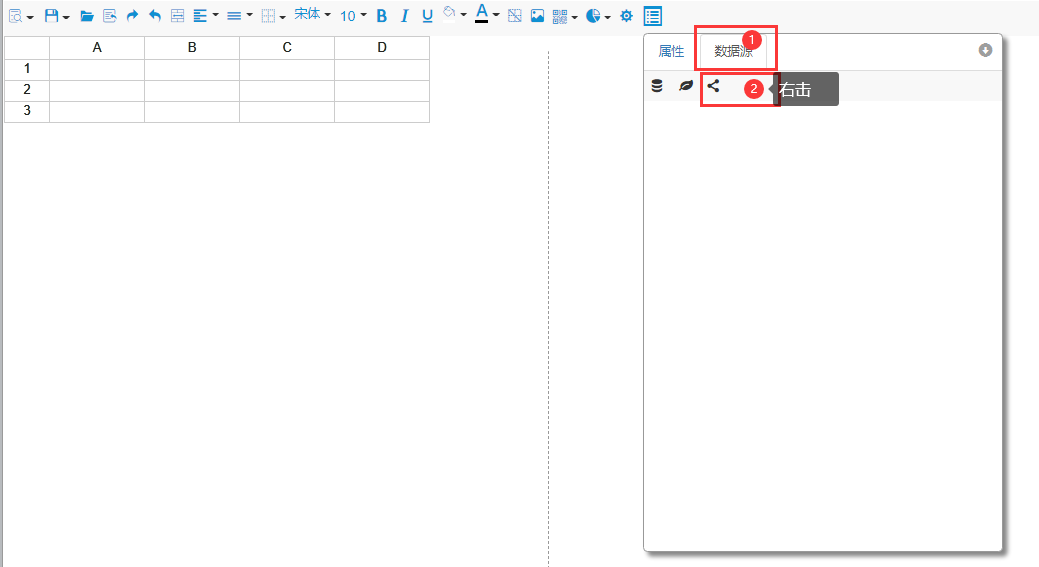Select column header D
This screenshot has width=1039, height=567.
382,48
